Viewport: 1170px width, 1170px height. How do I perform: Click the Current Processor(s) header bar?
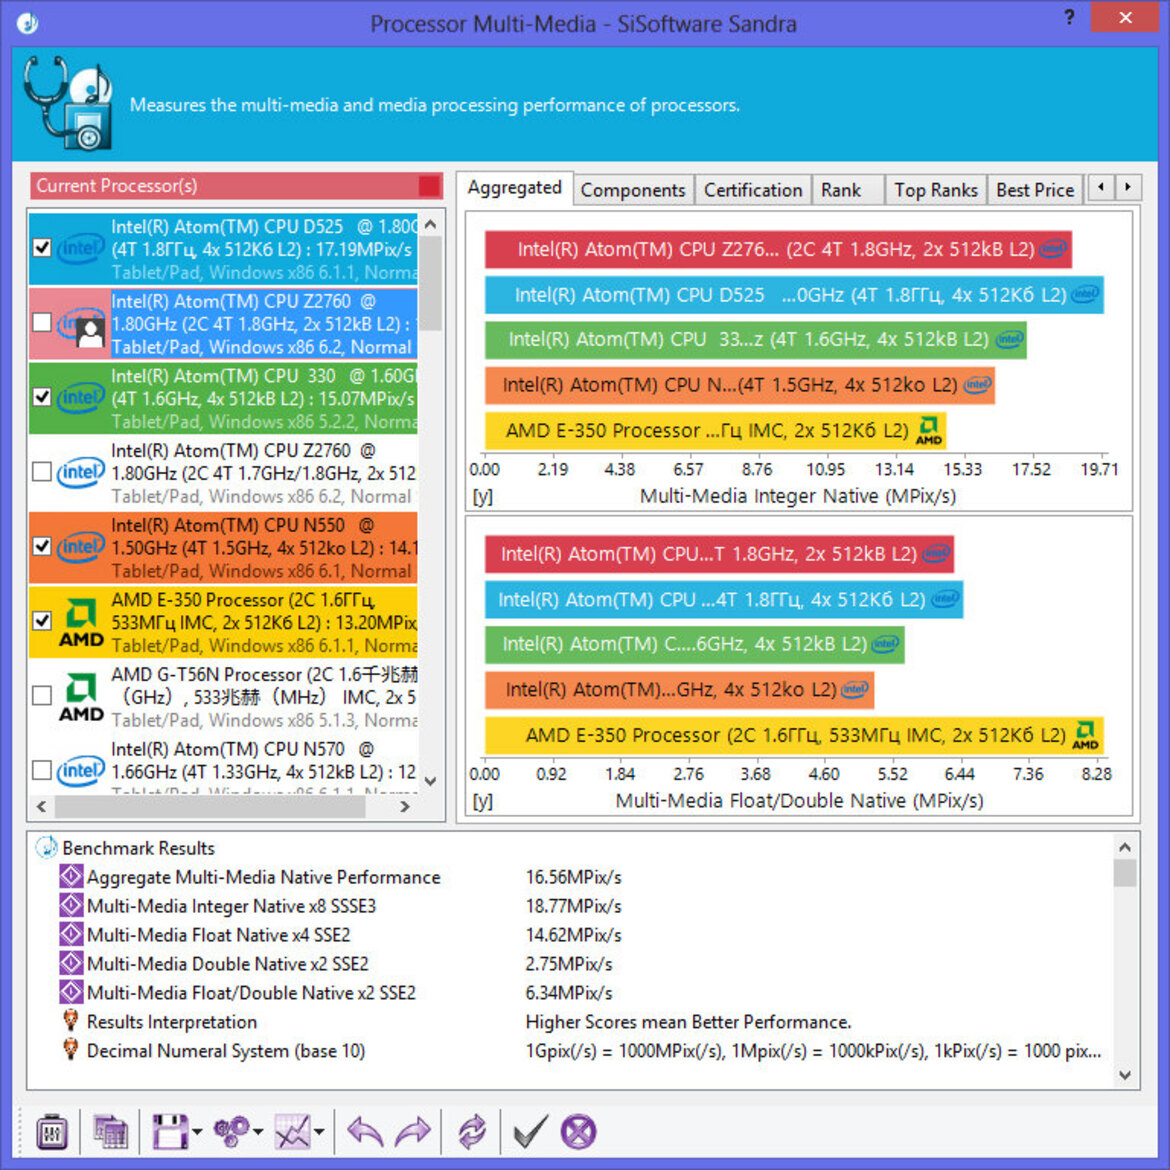(x=237, y=186)
